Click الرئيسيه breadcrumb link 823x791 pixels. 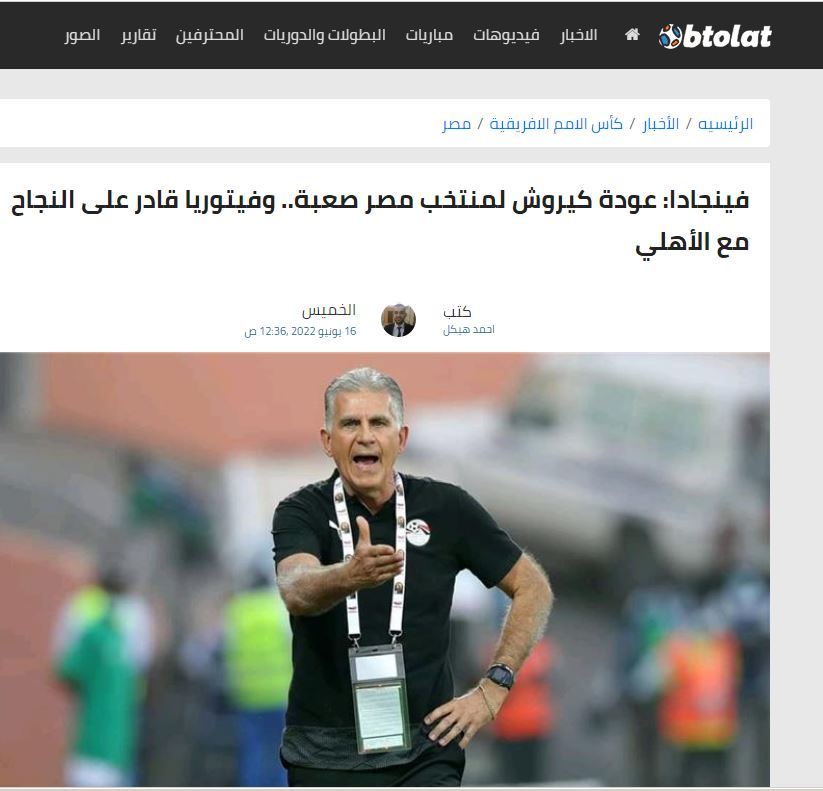pos(725,124)
